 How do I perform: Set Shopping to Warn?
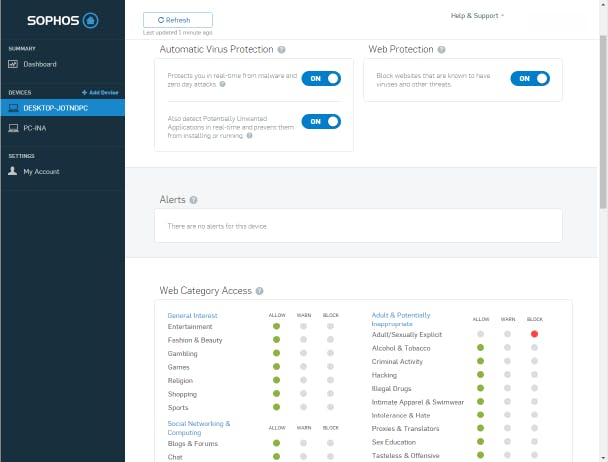pyautogui.click(x=303, y=394)
